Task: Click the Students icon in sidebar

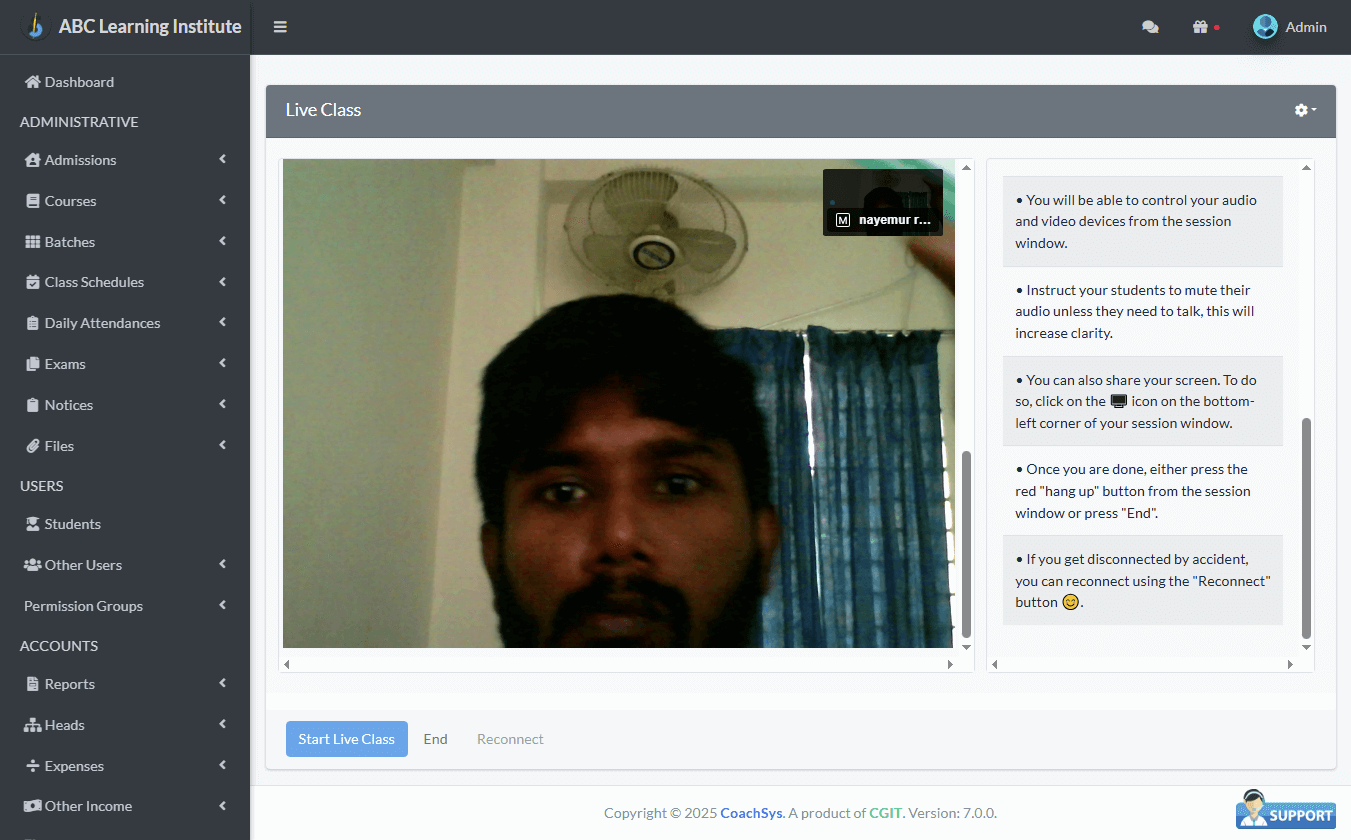Action: pos(33,524)
